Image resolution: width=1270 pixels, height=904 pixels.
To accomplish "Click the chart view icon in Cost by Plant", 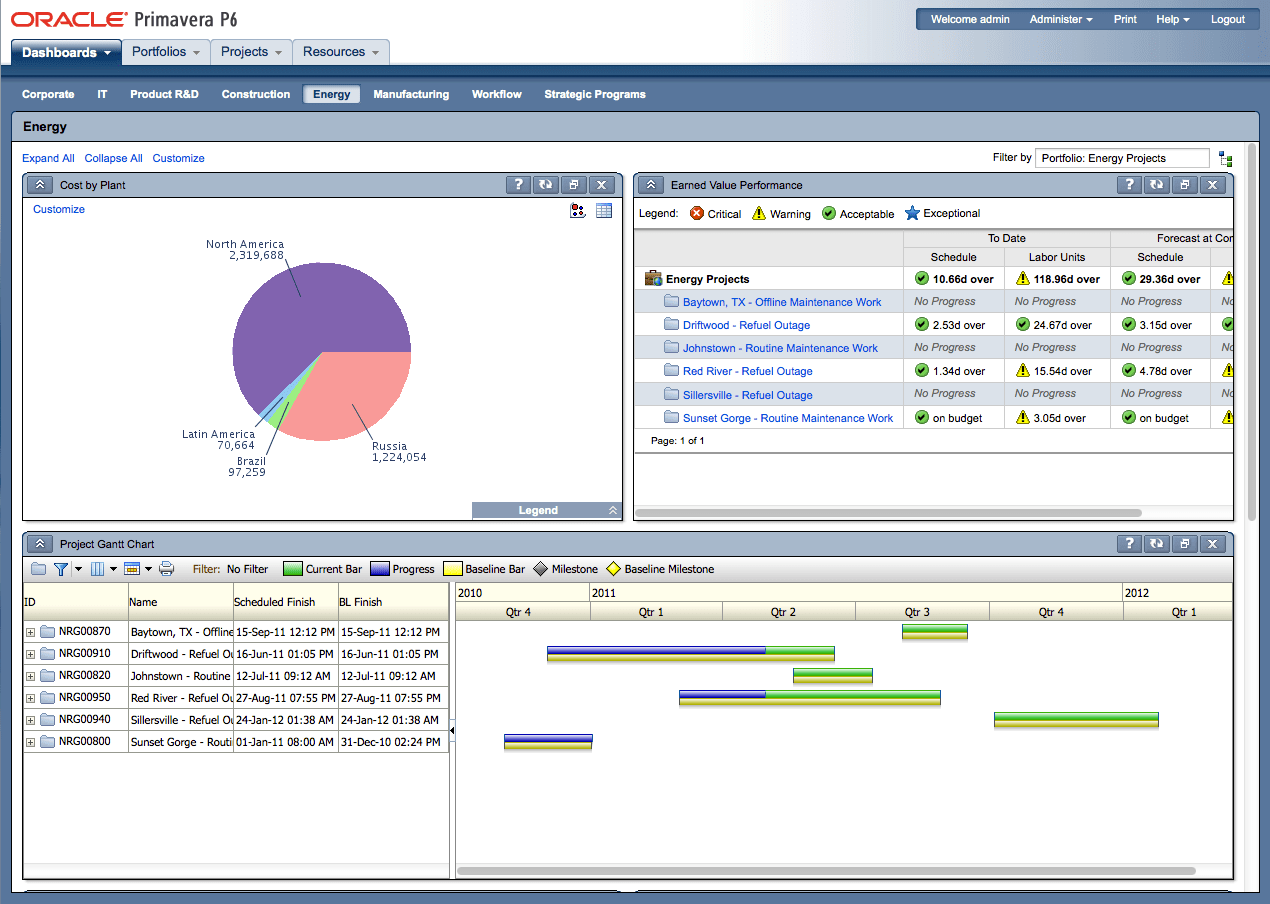I will 578,210.
